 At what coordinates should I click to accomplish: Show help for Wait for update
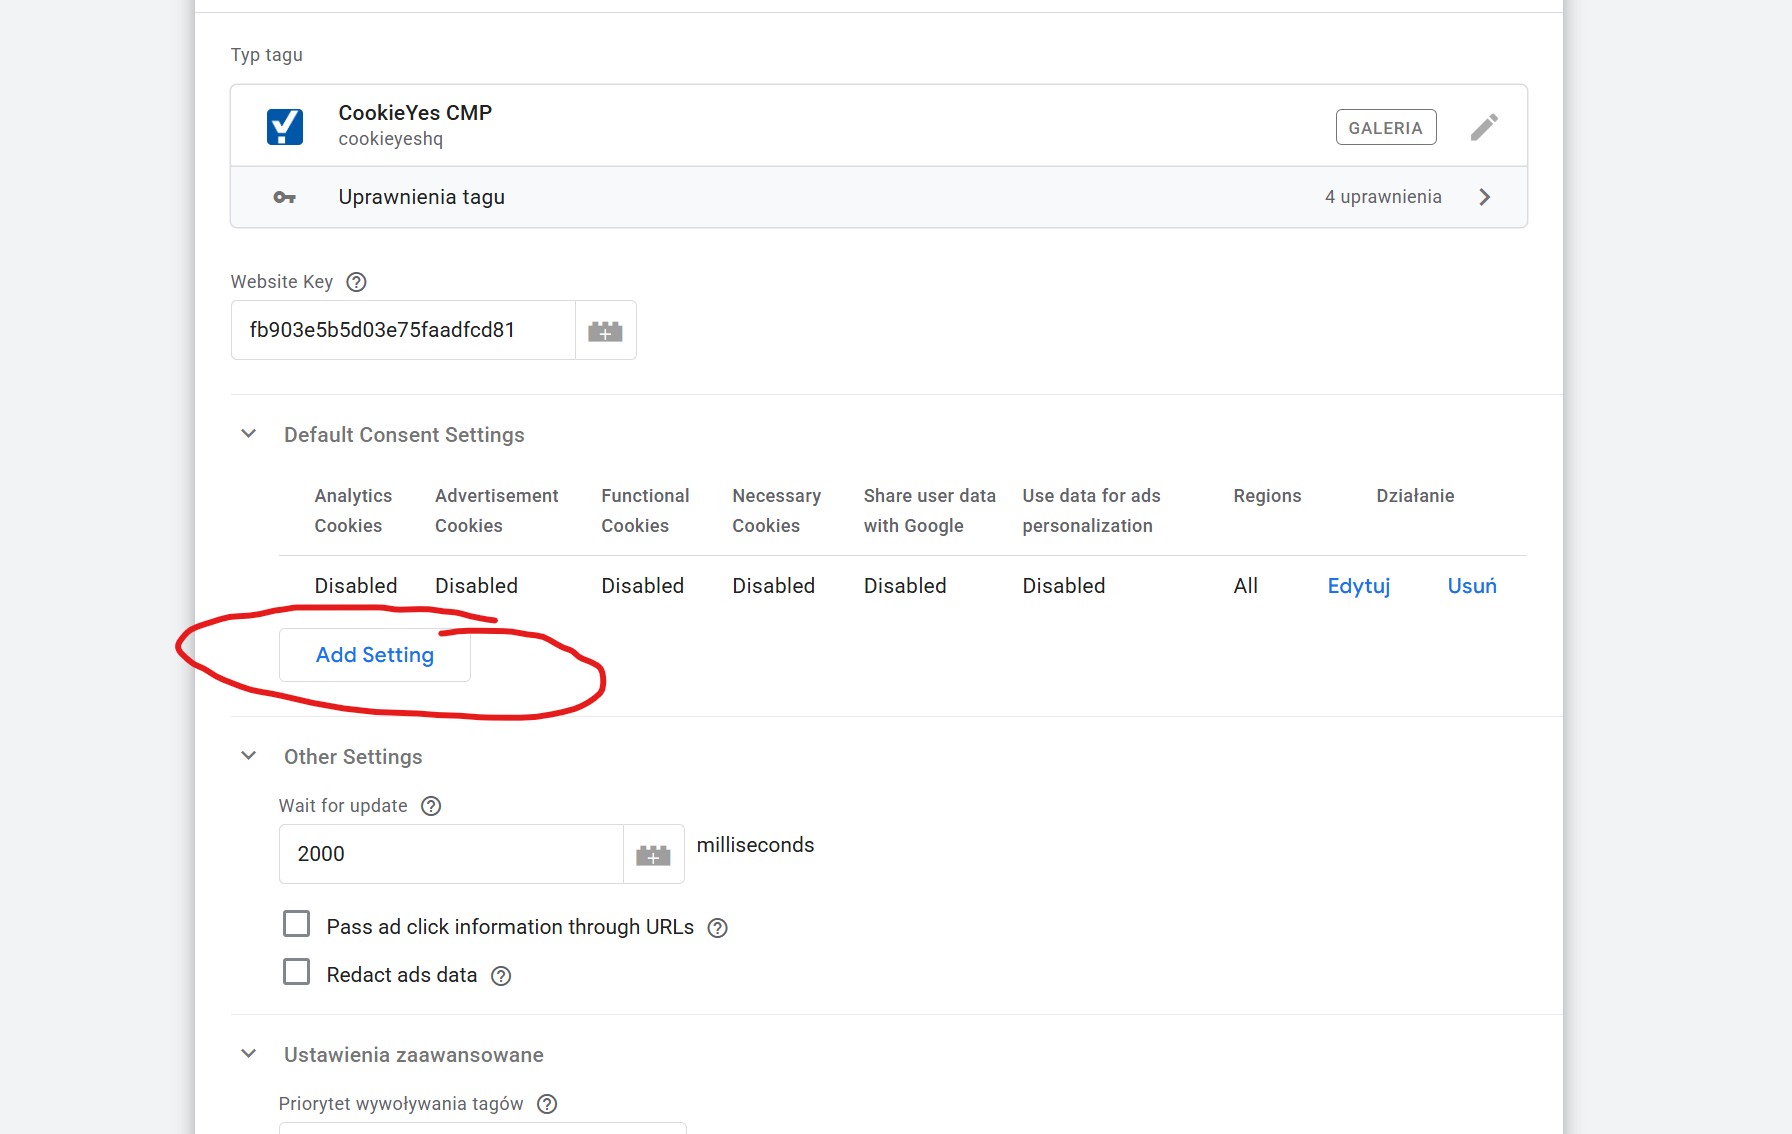[431, 806]
